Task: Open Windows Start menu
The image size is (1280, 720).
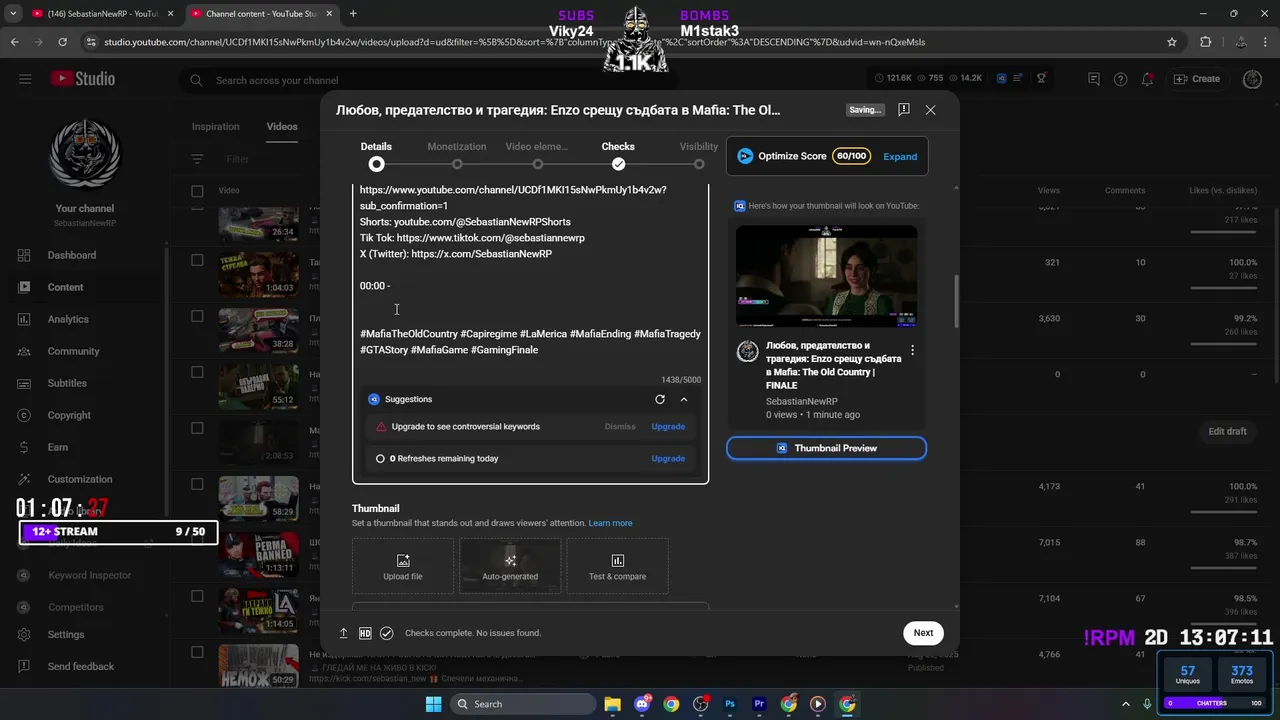Action: [433, 704]
